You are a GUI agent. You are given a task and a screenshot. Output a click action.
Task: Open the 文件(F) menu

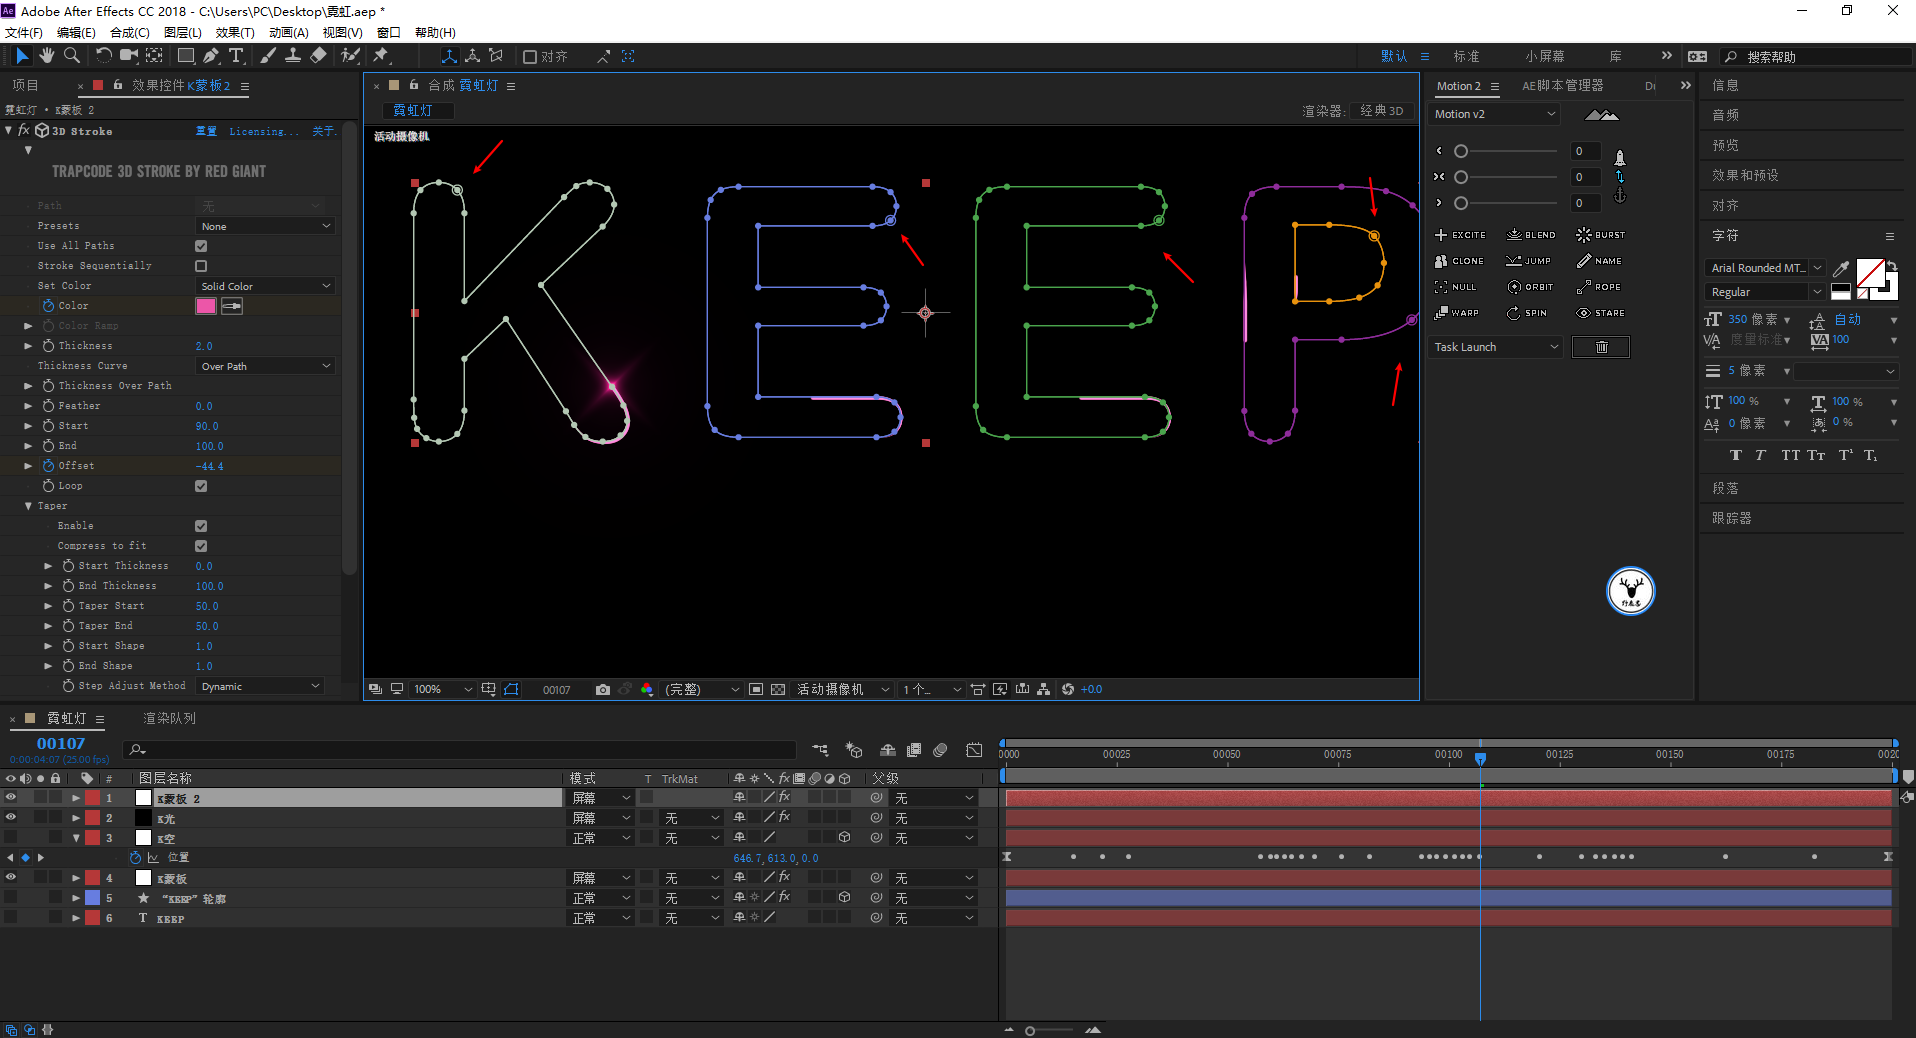(24, 33)
